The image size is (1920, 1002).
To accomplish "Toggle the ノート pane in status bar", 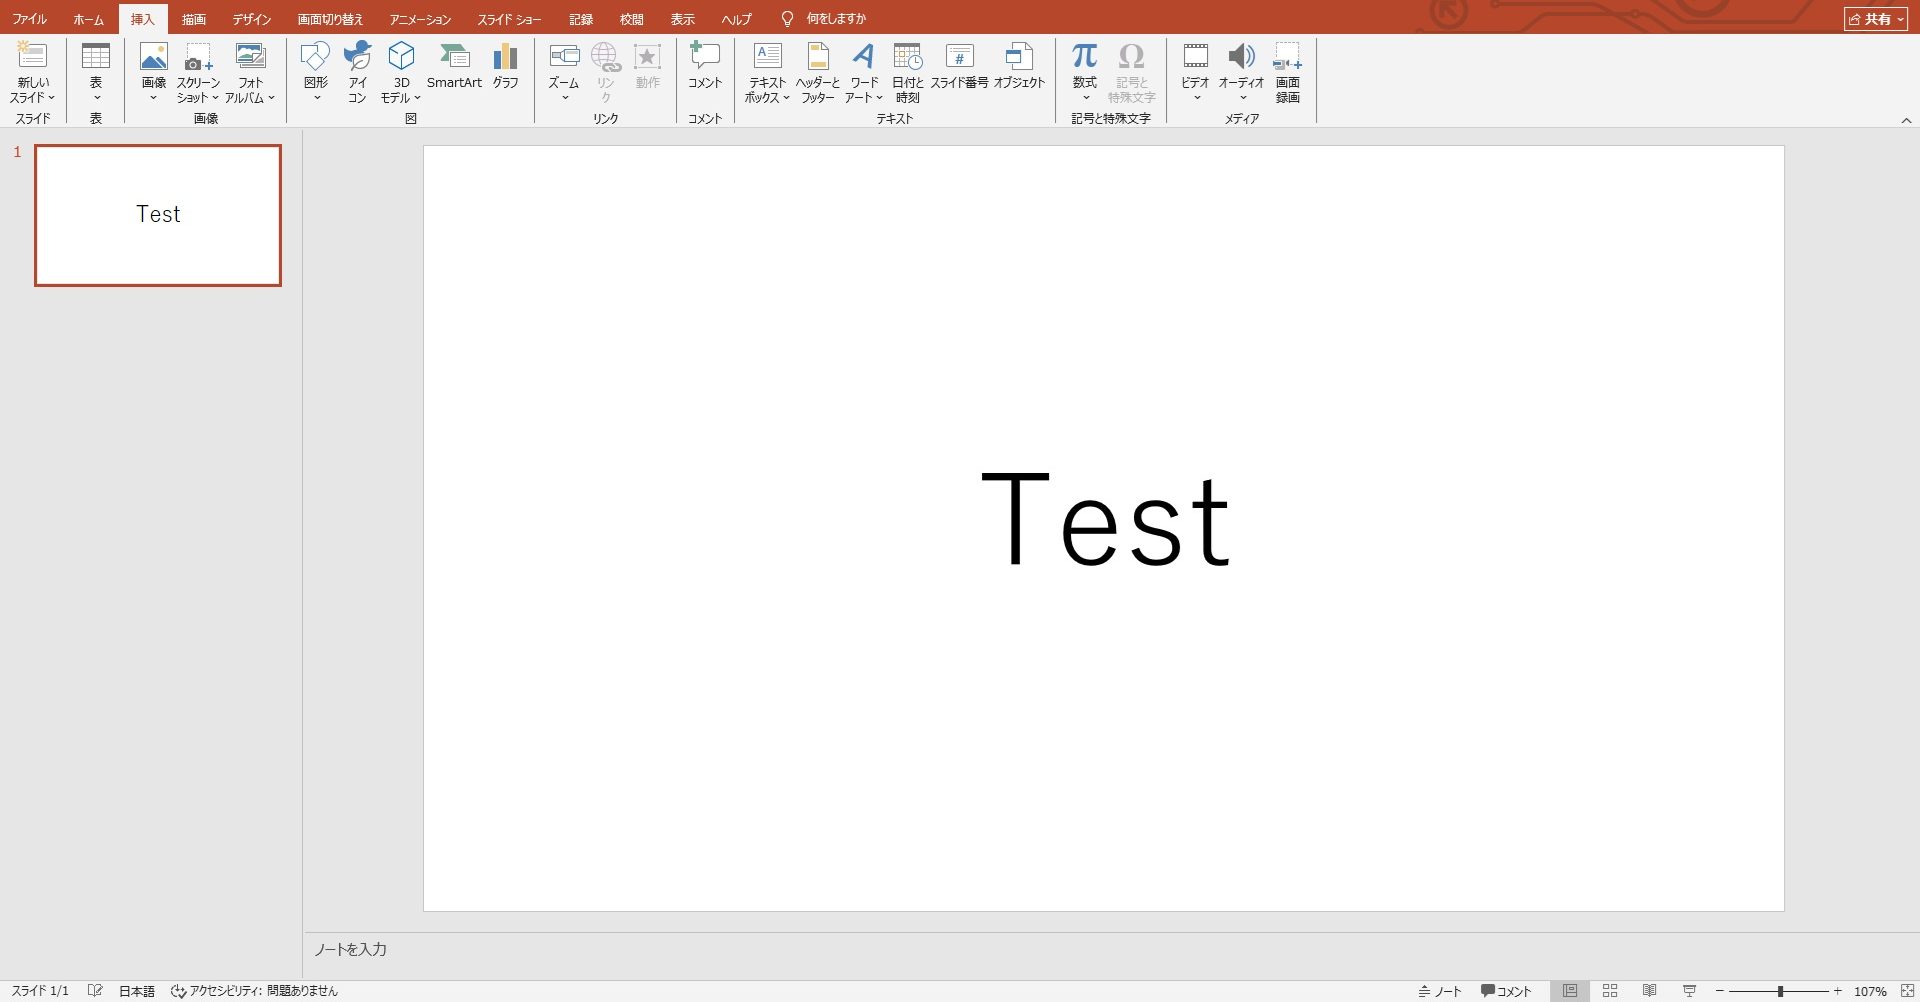I will [x=1440, y=991].
